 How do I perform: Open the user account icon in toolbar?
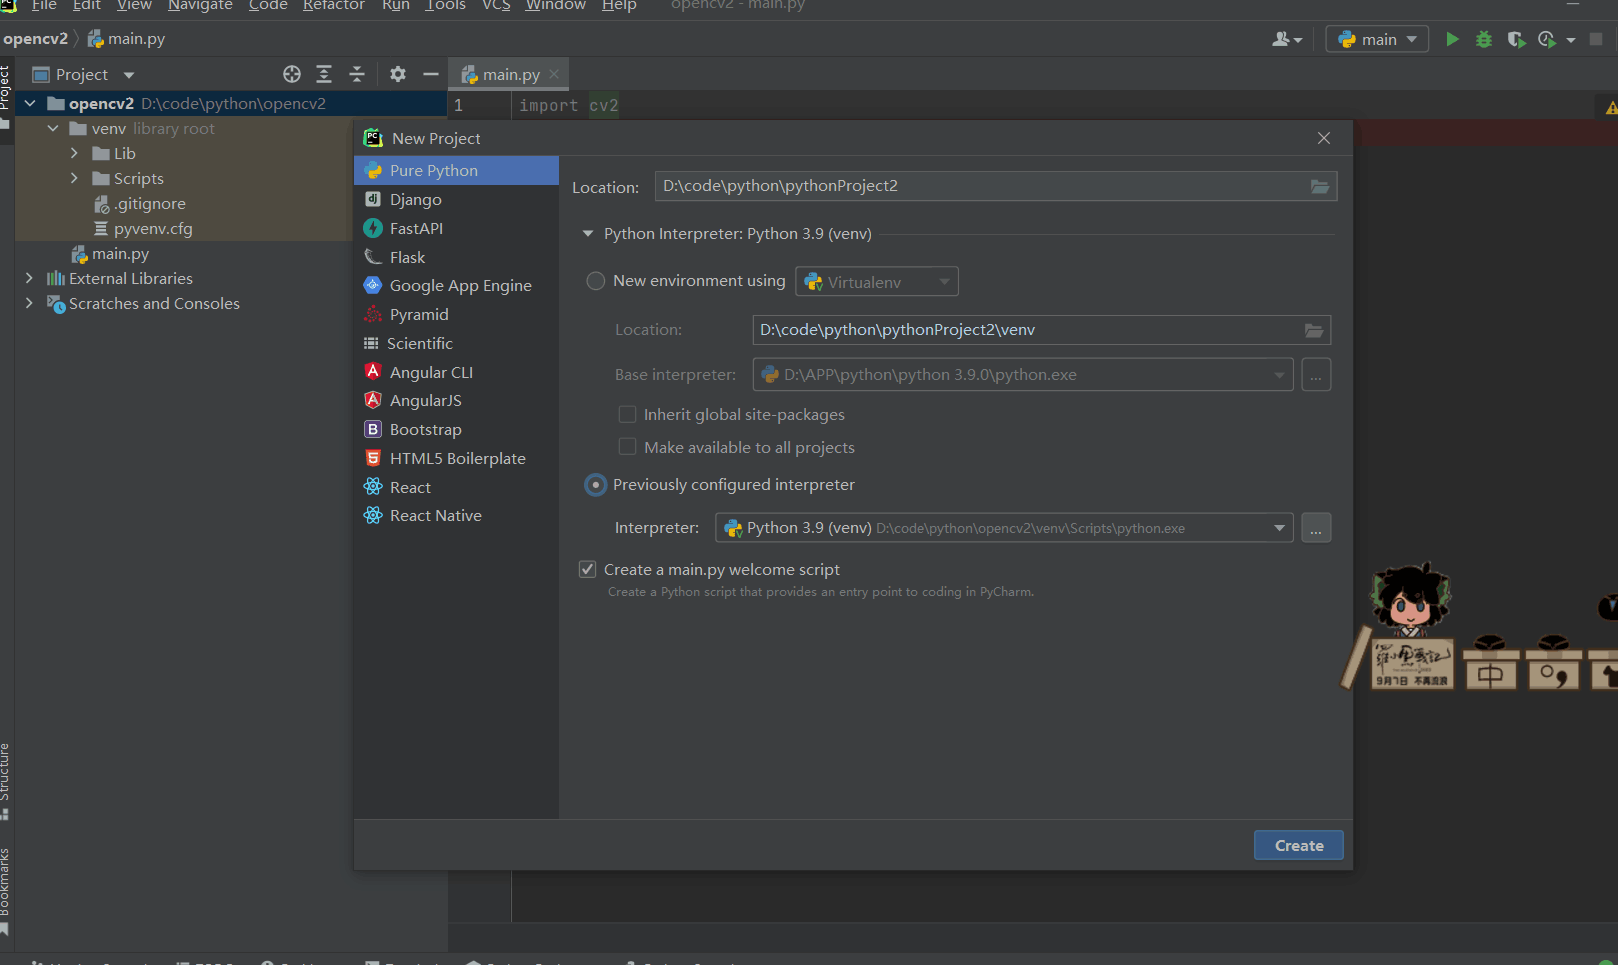click(x=1286, y=39)
